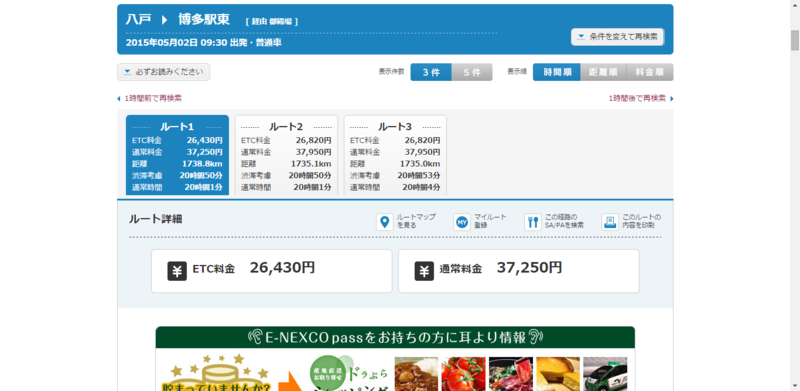
Task: Click the 博多駅東 destination text
Action: [x=204, y=19]
